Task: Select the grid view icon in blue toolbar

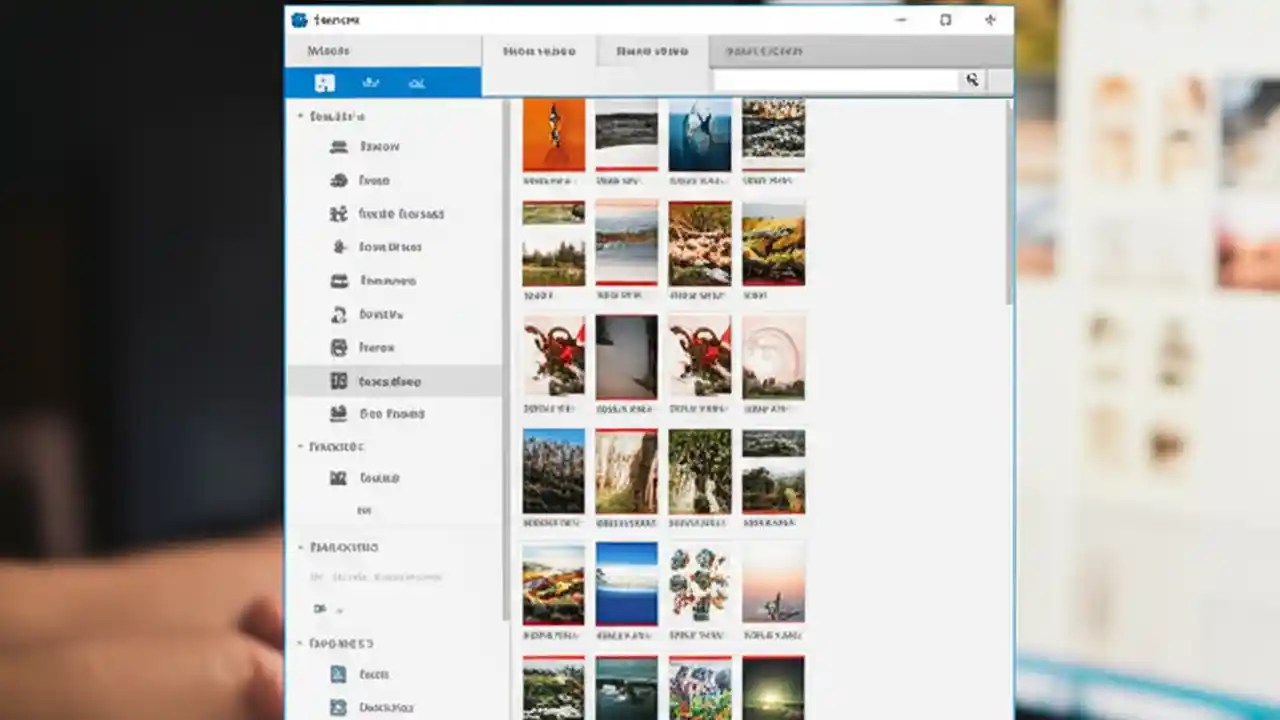Action: click(324, 83)
